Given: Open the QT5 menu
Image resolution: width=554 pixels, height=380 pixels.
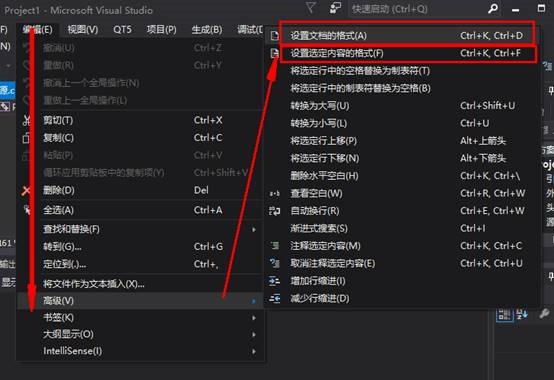Looking at the screenshot, I should coord(122,29).
